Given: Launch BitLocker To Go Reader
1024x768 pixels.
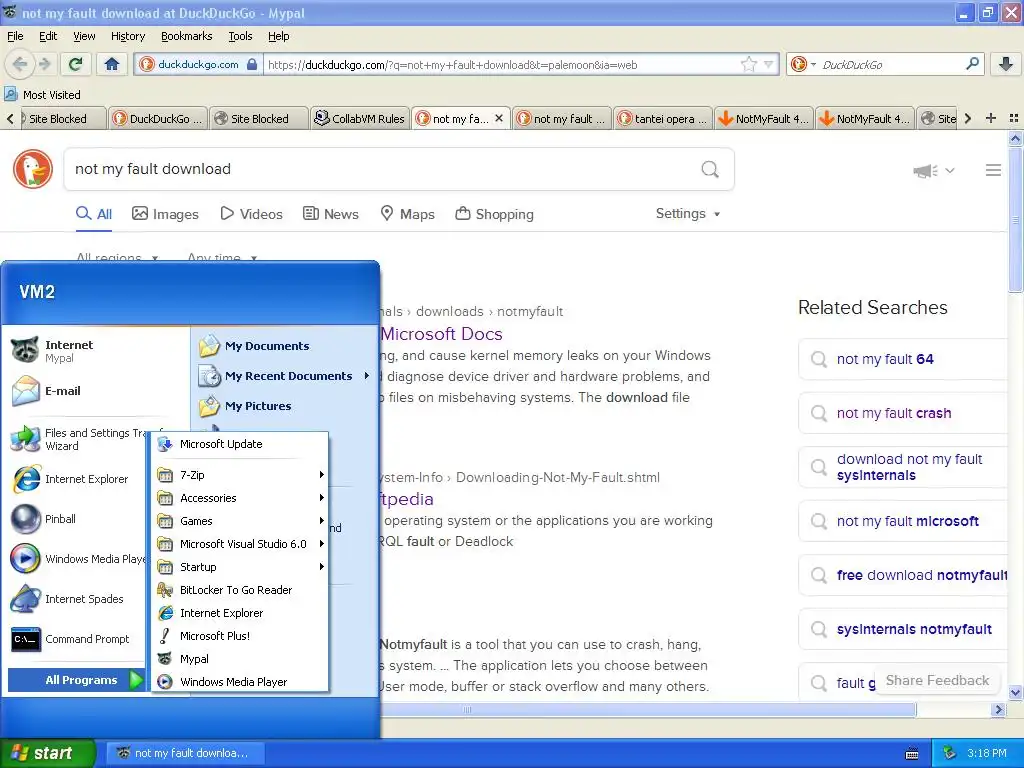Looking at the screenshot, I should 240,590.
